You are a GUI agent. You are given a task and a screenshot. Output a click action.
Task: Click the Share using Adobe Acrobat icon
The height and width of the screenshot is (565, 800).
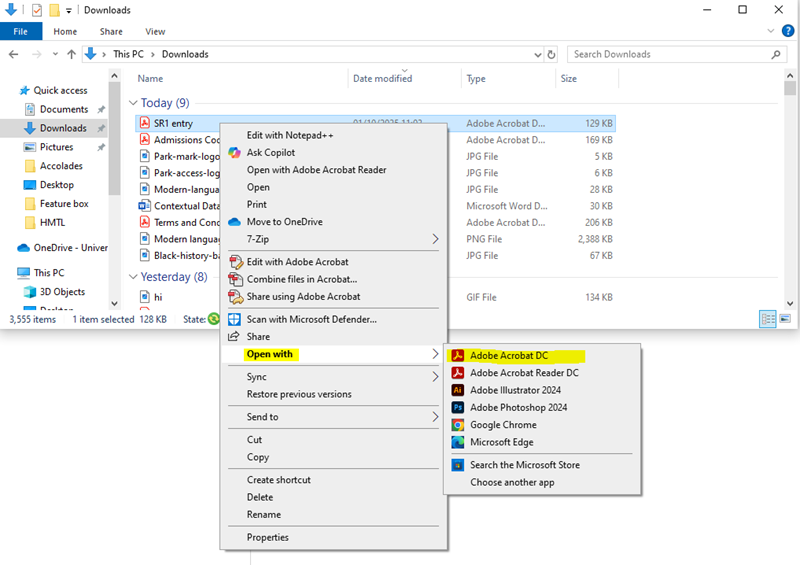pyautogui.click(x=235, y=297)
